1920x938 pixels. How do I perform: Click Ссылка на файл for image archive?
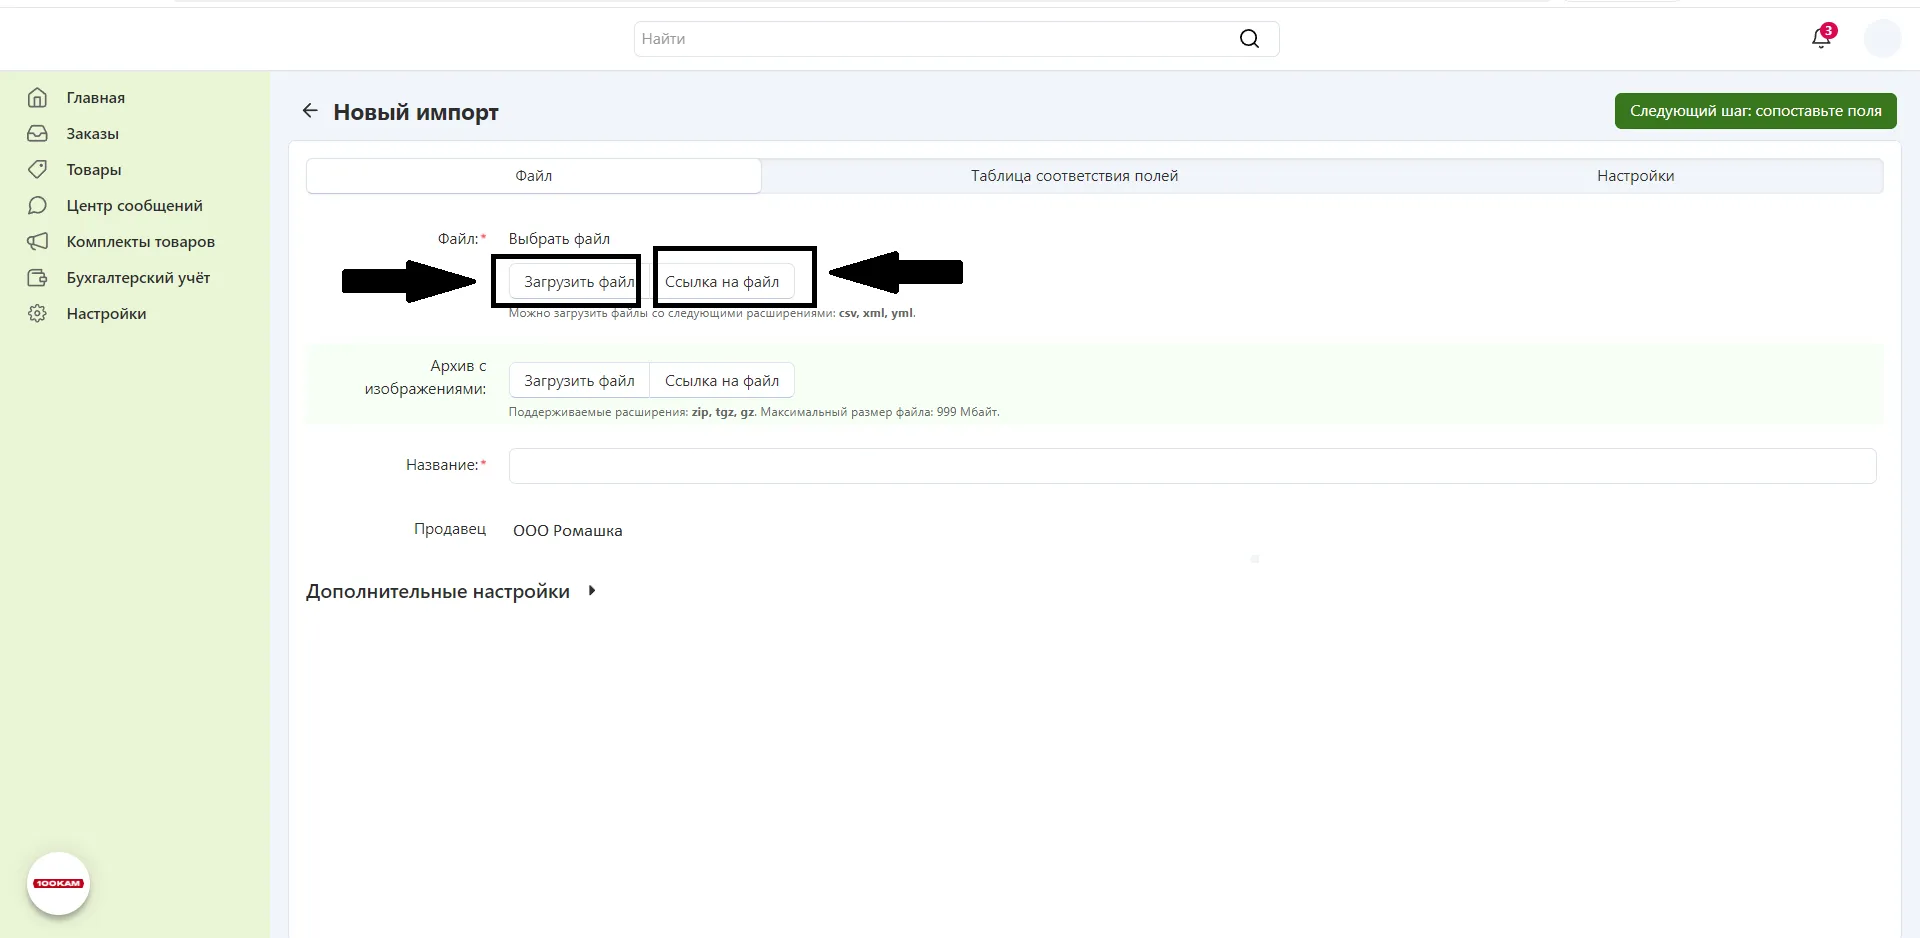[x=721, y=381]
